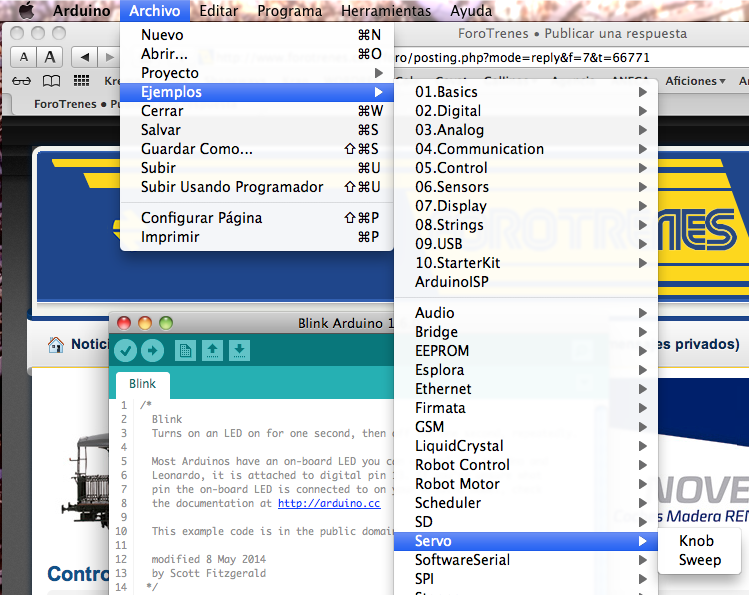Viewport: 749px width, 595px height.
Task: Click the Safari forward navigation arrow
Action: [x=109, y=57]
